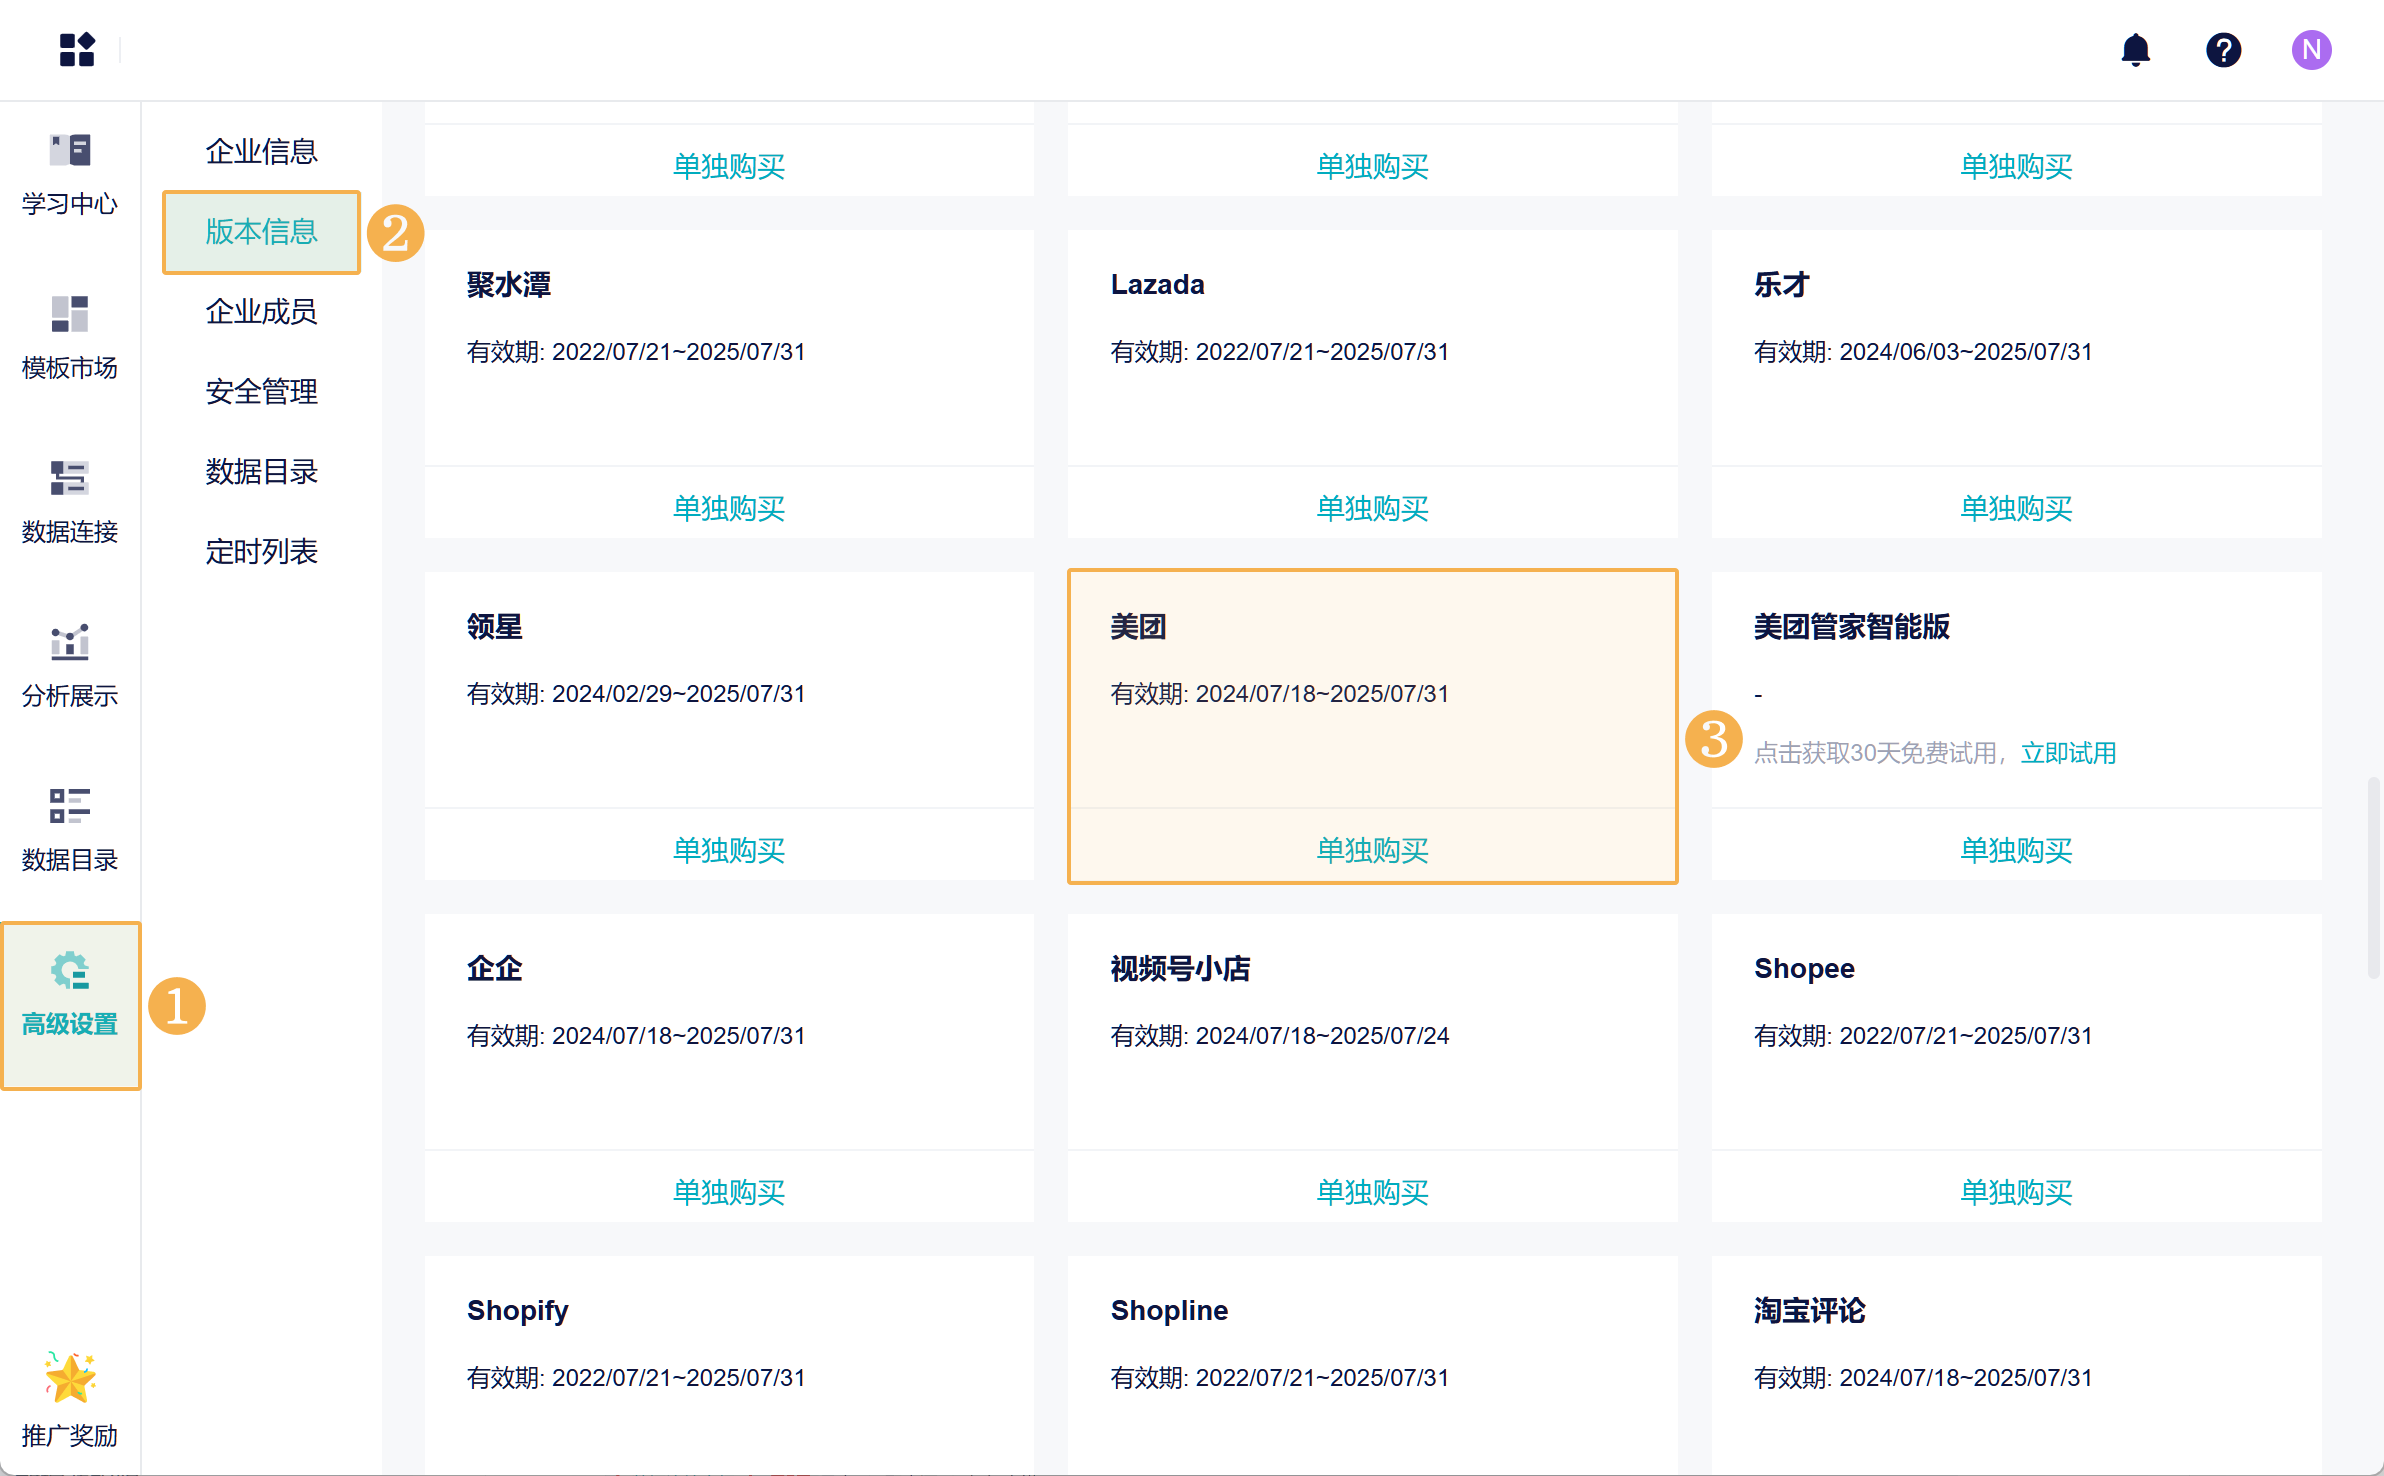Click 单独购买 under 美团 card

[1372, 850]
